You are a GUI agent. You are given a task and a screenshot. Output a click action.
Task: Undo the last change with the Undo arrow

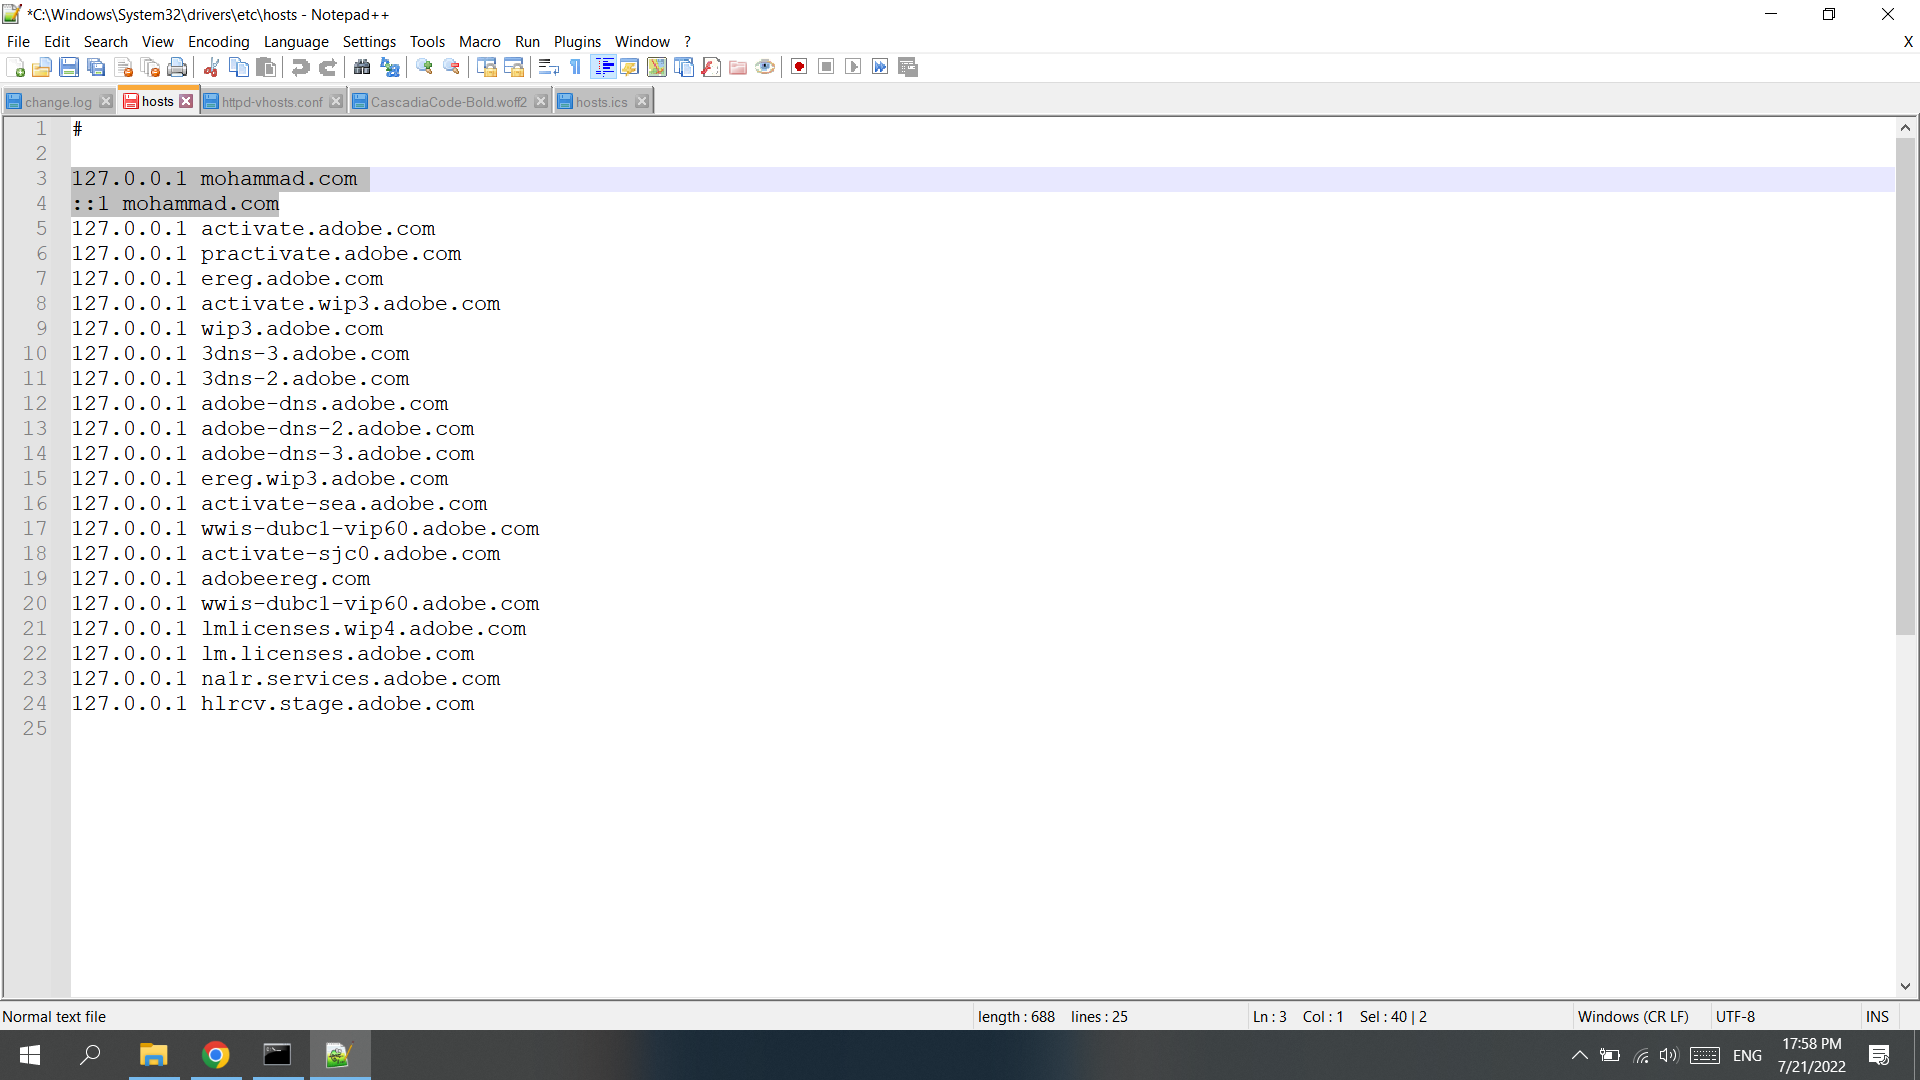300,67
